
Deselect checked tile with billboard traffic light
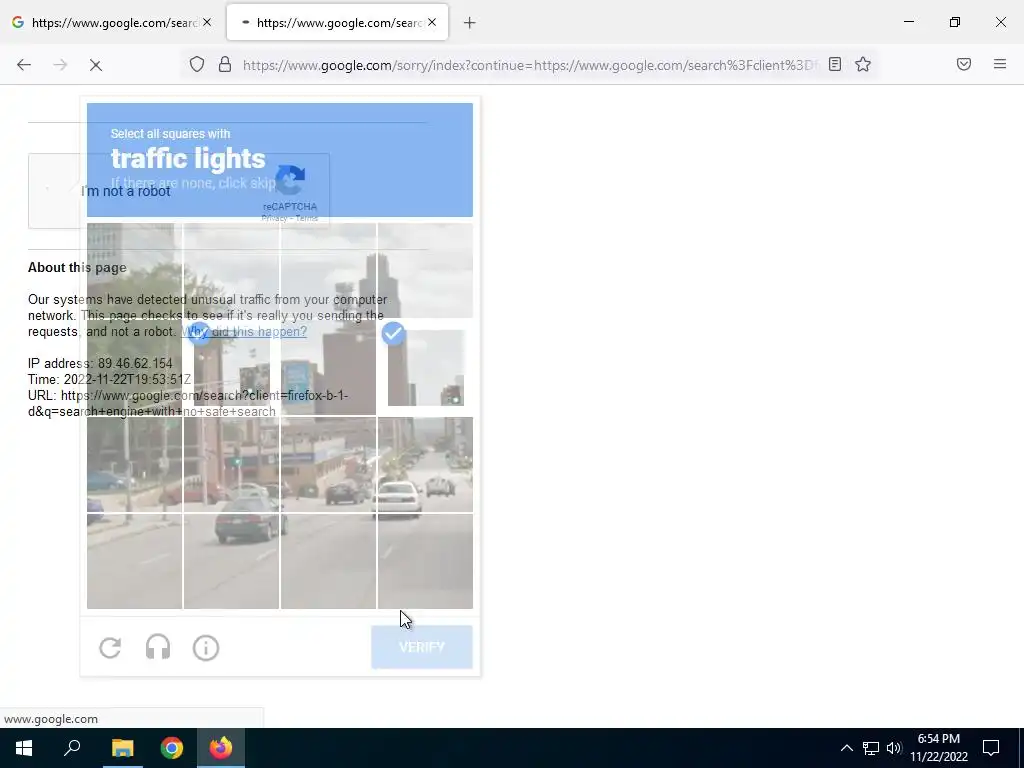[x=232, y=368]
